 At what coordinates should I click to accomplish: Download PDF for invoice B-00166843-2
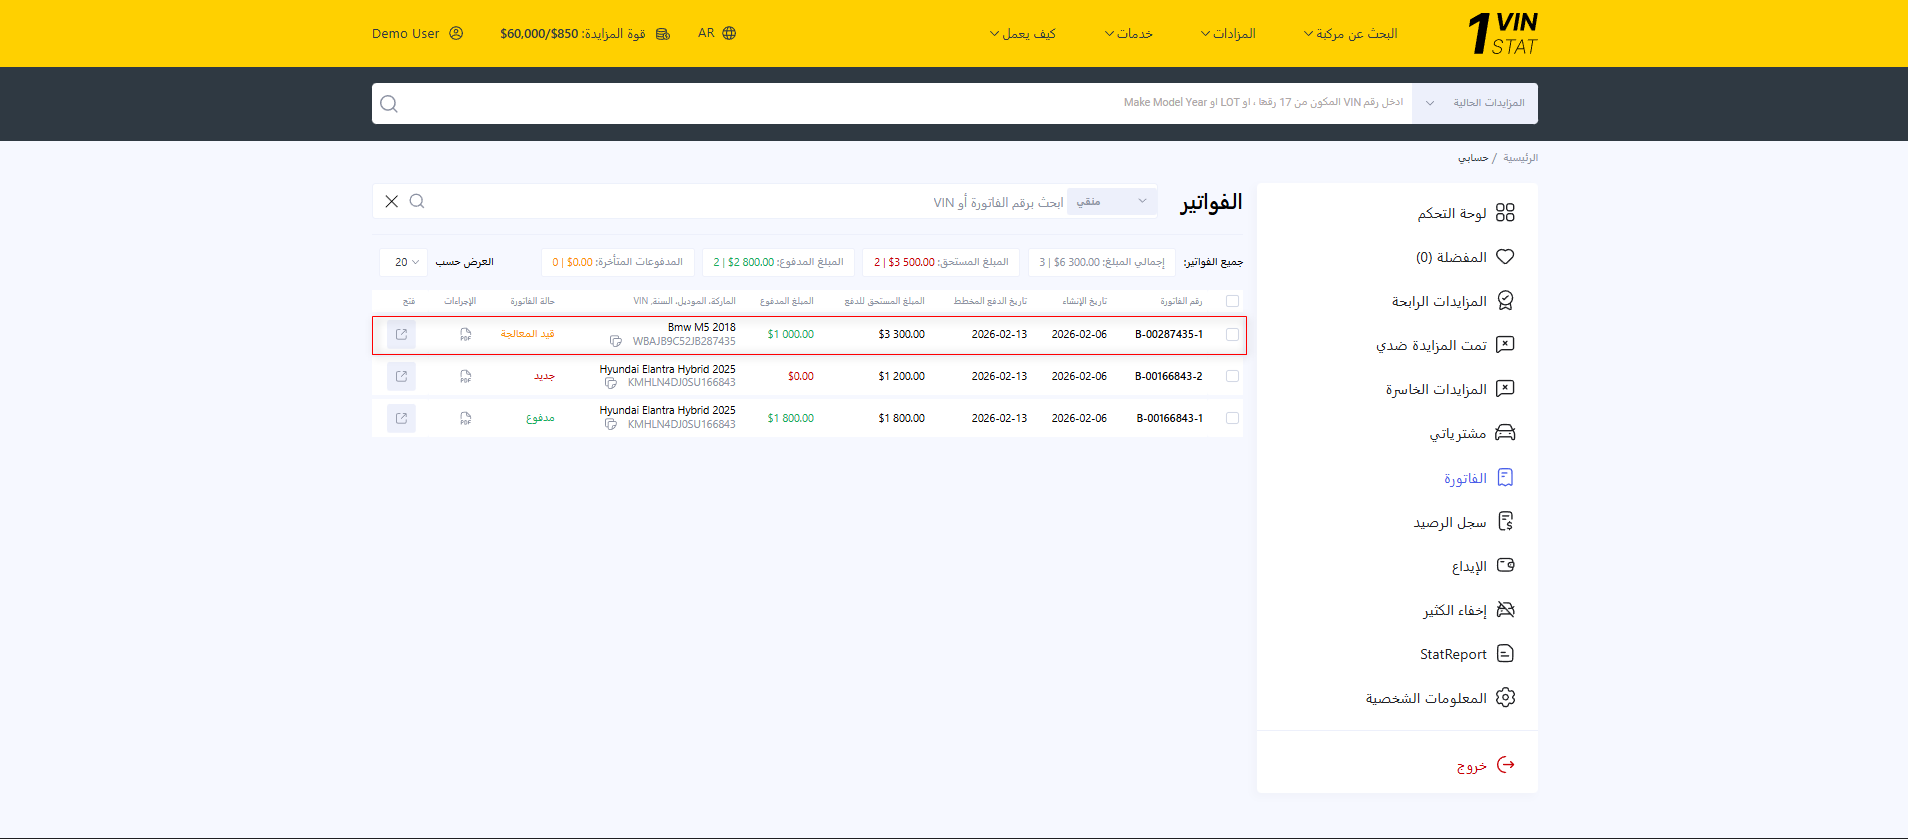pos(465,377)
